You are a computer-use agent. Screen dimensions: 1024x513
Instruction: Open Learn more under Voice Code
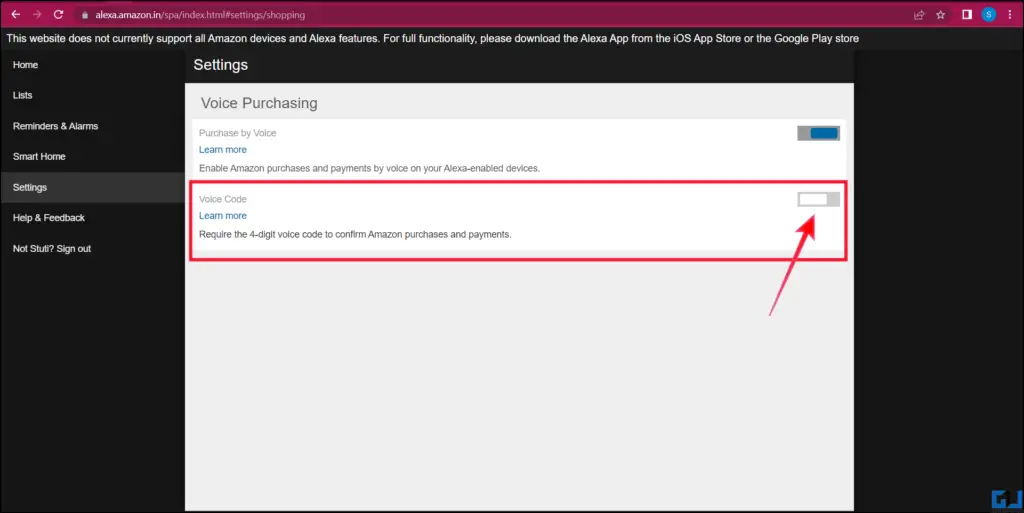tap(223, 215)
